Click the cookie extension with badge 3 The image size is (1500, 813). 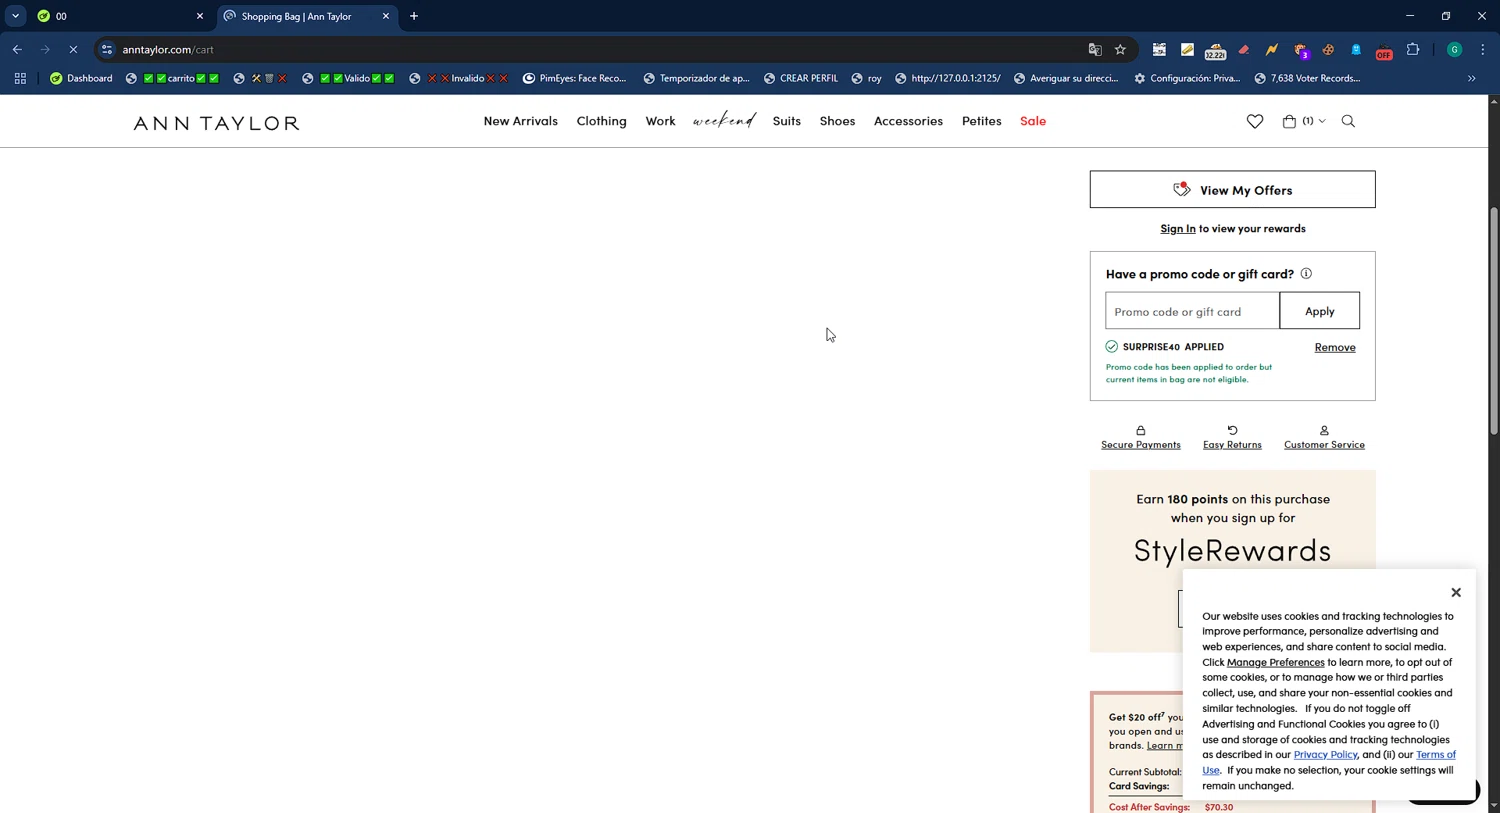coord(1300,50)
